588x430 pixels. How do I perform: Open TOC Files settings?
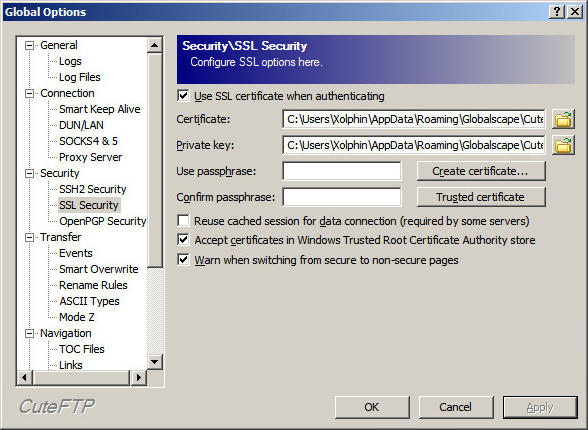[82, 349]
